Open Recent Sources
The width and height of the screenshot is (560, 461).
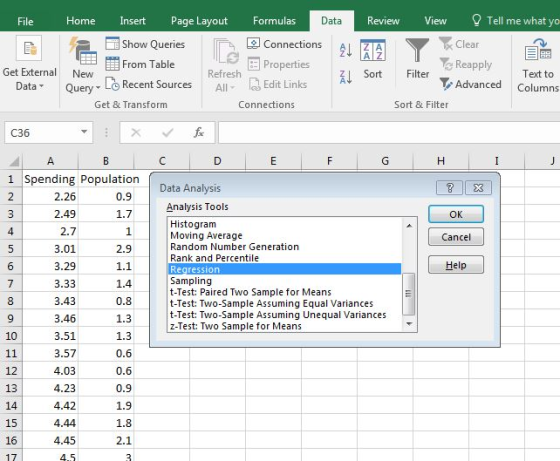pyautogui.click(x=149, y=84)
